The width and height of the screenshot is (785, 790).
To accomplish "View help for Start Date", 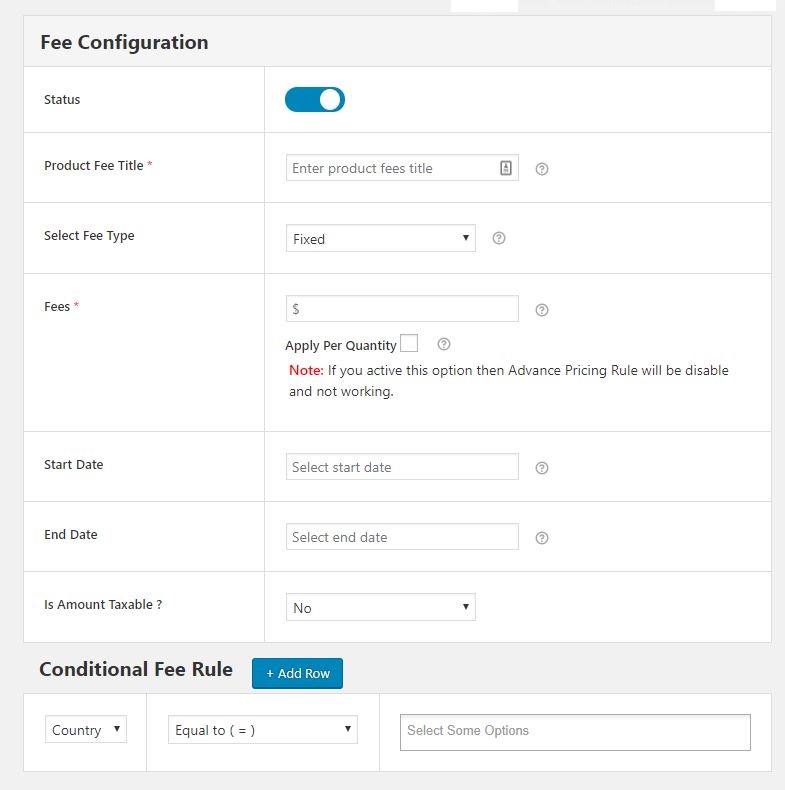I will tap(542, 468).
